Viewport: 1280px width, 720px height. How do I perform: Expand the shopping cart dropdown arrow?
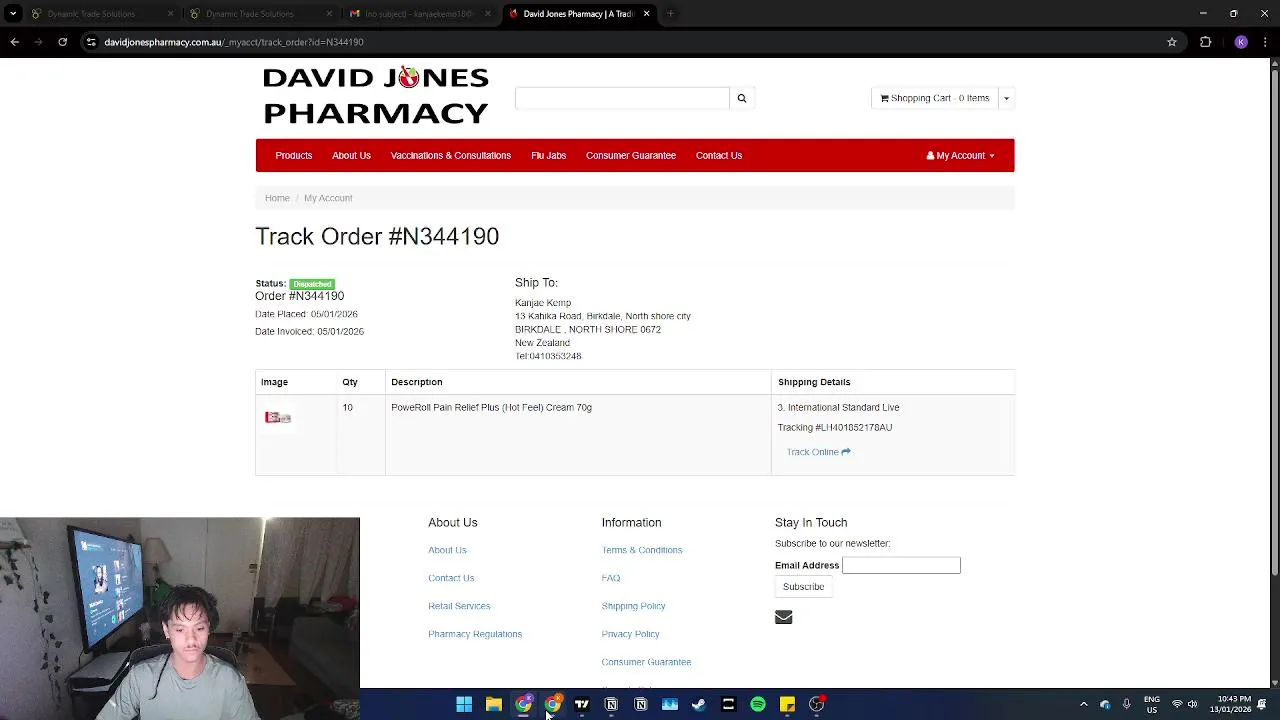(1006, 98)
